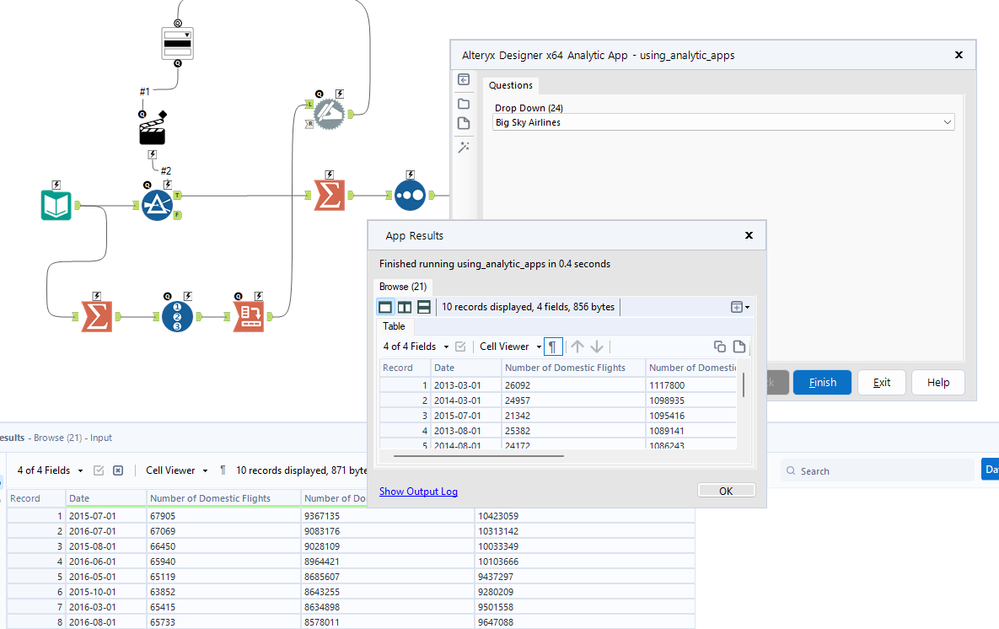The width and height of the screenshot is (999, 629).
Task: Select the gray Dynamic Rename tool
Action: (329, 114)
